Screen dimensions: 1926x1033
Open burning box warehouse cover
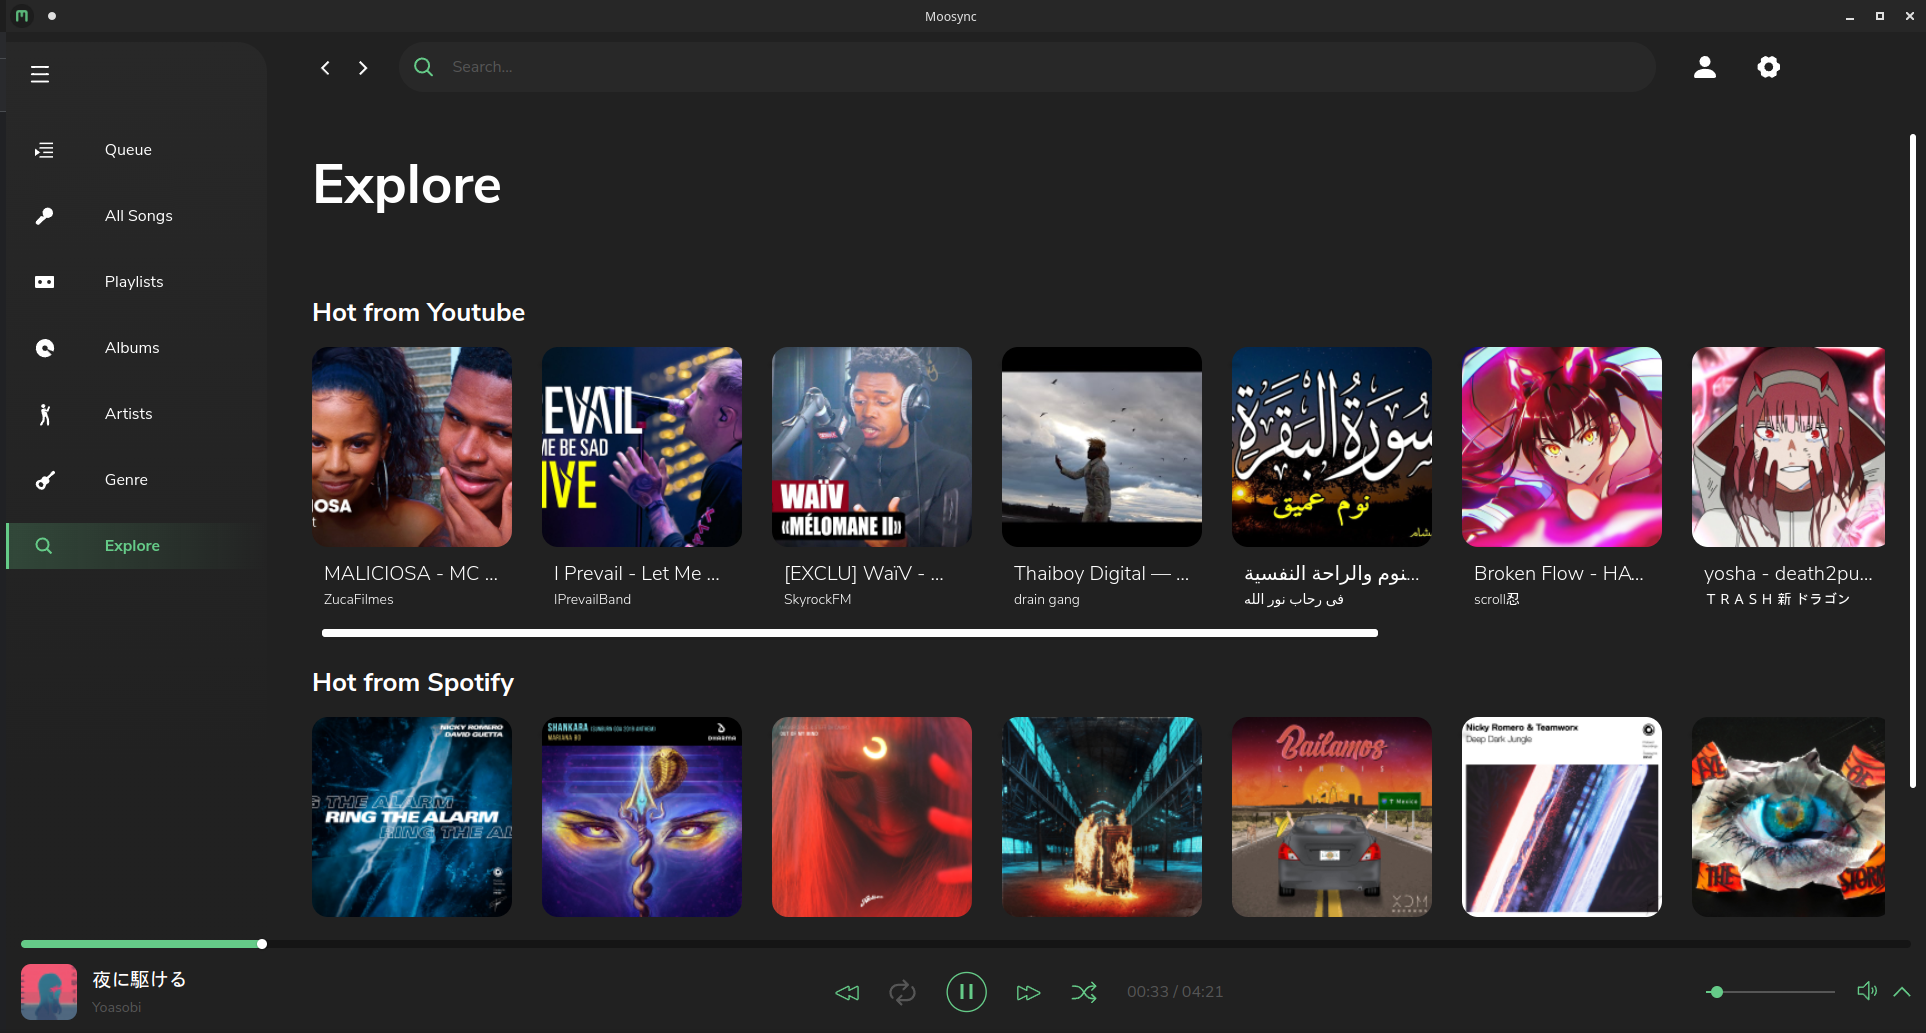click(1102, 817)
